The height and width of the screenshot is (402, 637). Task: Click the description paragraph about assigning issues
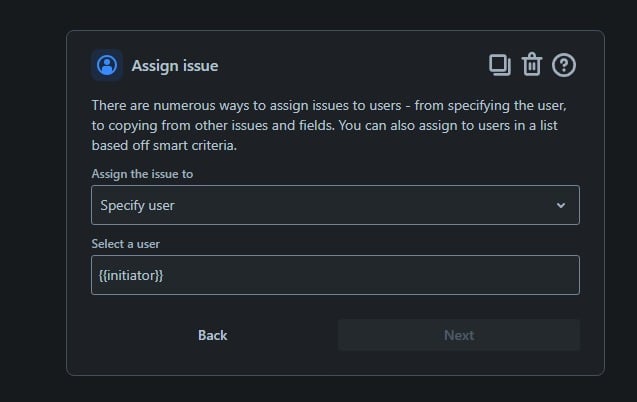tap(329, 125)
